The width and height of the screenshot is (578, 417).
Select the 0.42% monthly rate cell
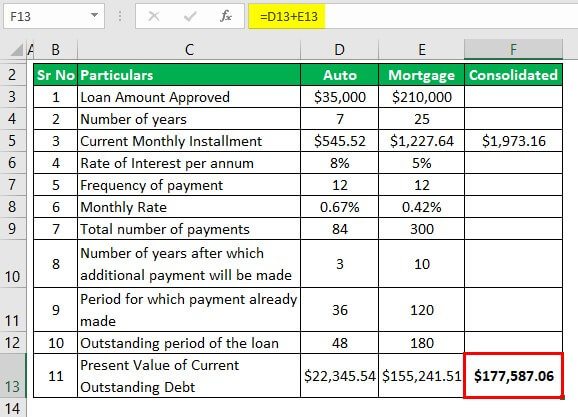421,207
